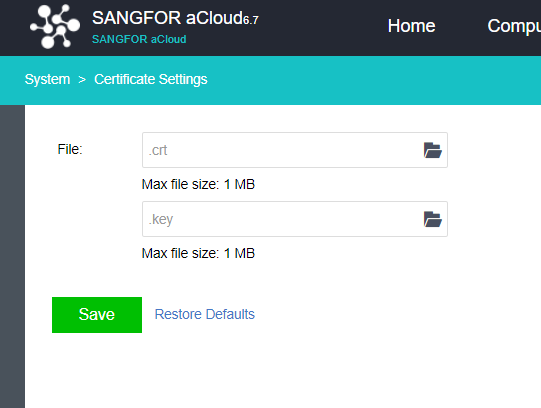Open the Home menu

click(x=411, y=26)
